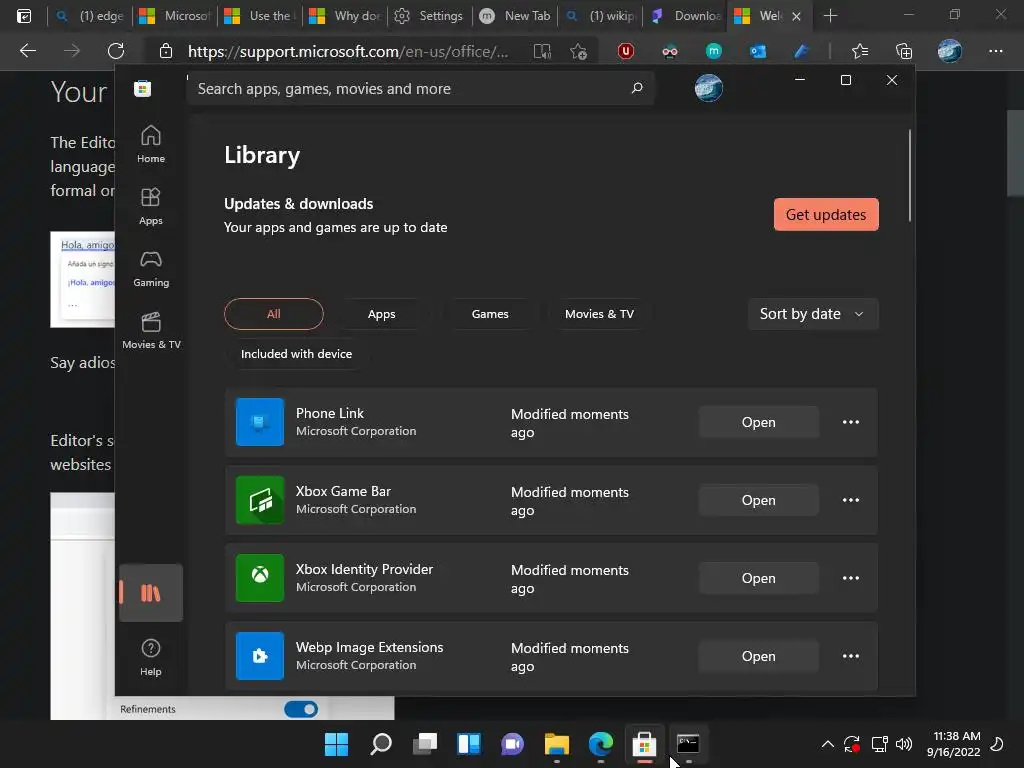
Task: Switch to the Settings browser tab
Action: tap(430, 16)
